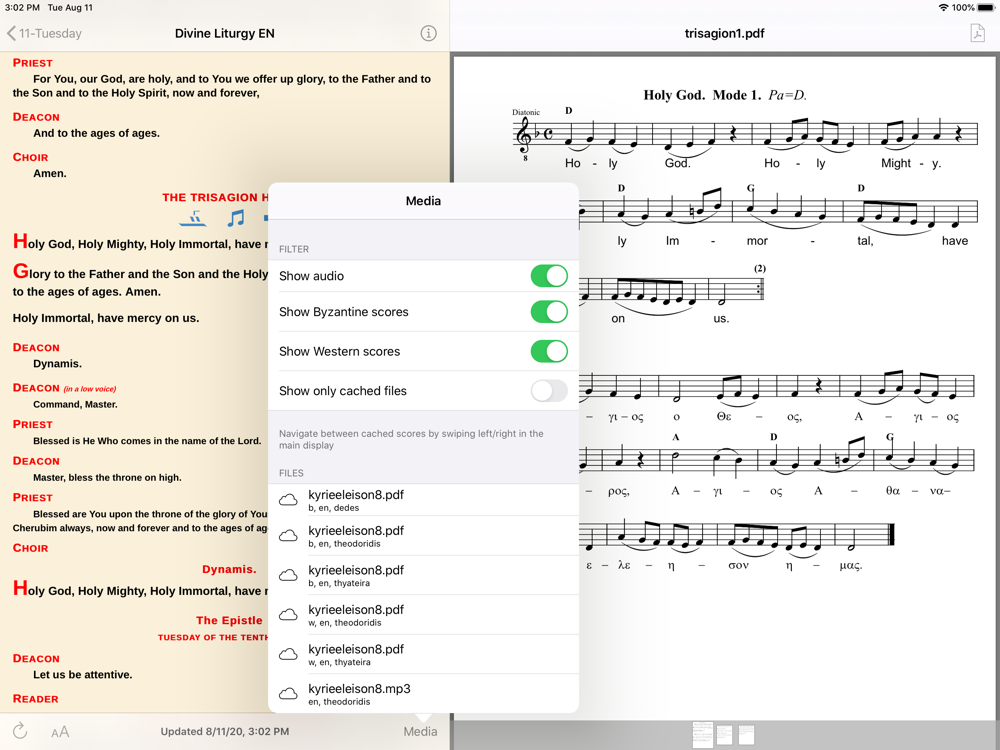The width and height of the screenshot is (1000, 750).
Task: Tap the battery indicator in status bar
Action: click(986, 8)
